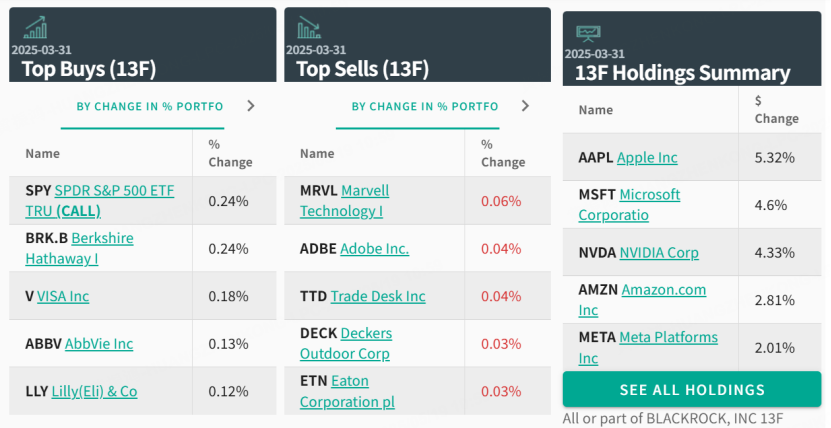Click the Top Buys bar chart icon

pyautogui.click(x=36, y=27)
